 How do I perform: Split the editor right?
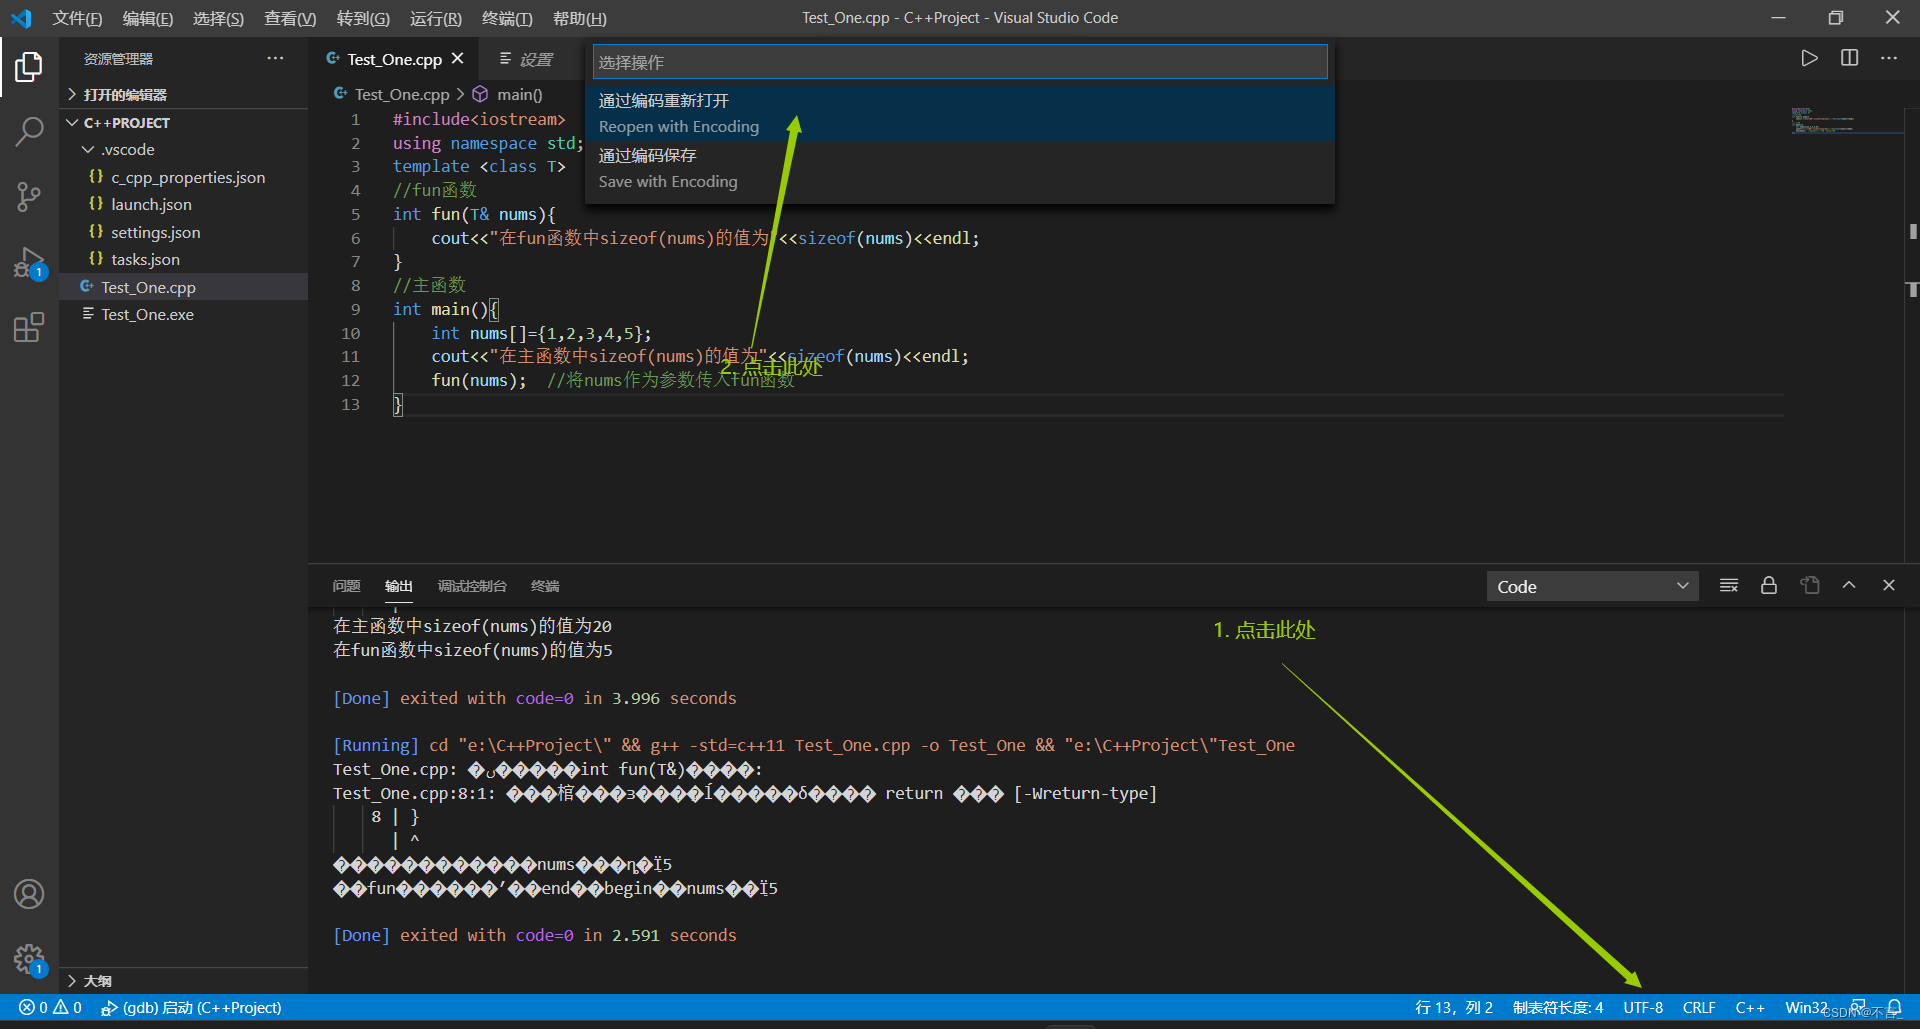pyautogui.click(x=1849, y=58)
